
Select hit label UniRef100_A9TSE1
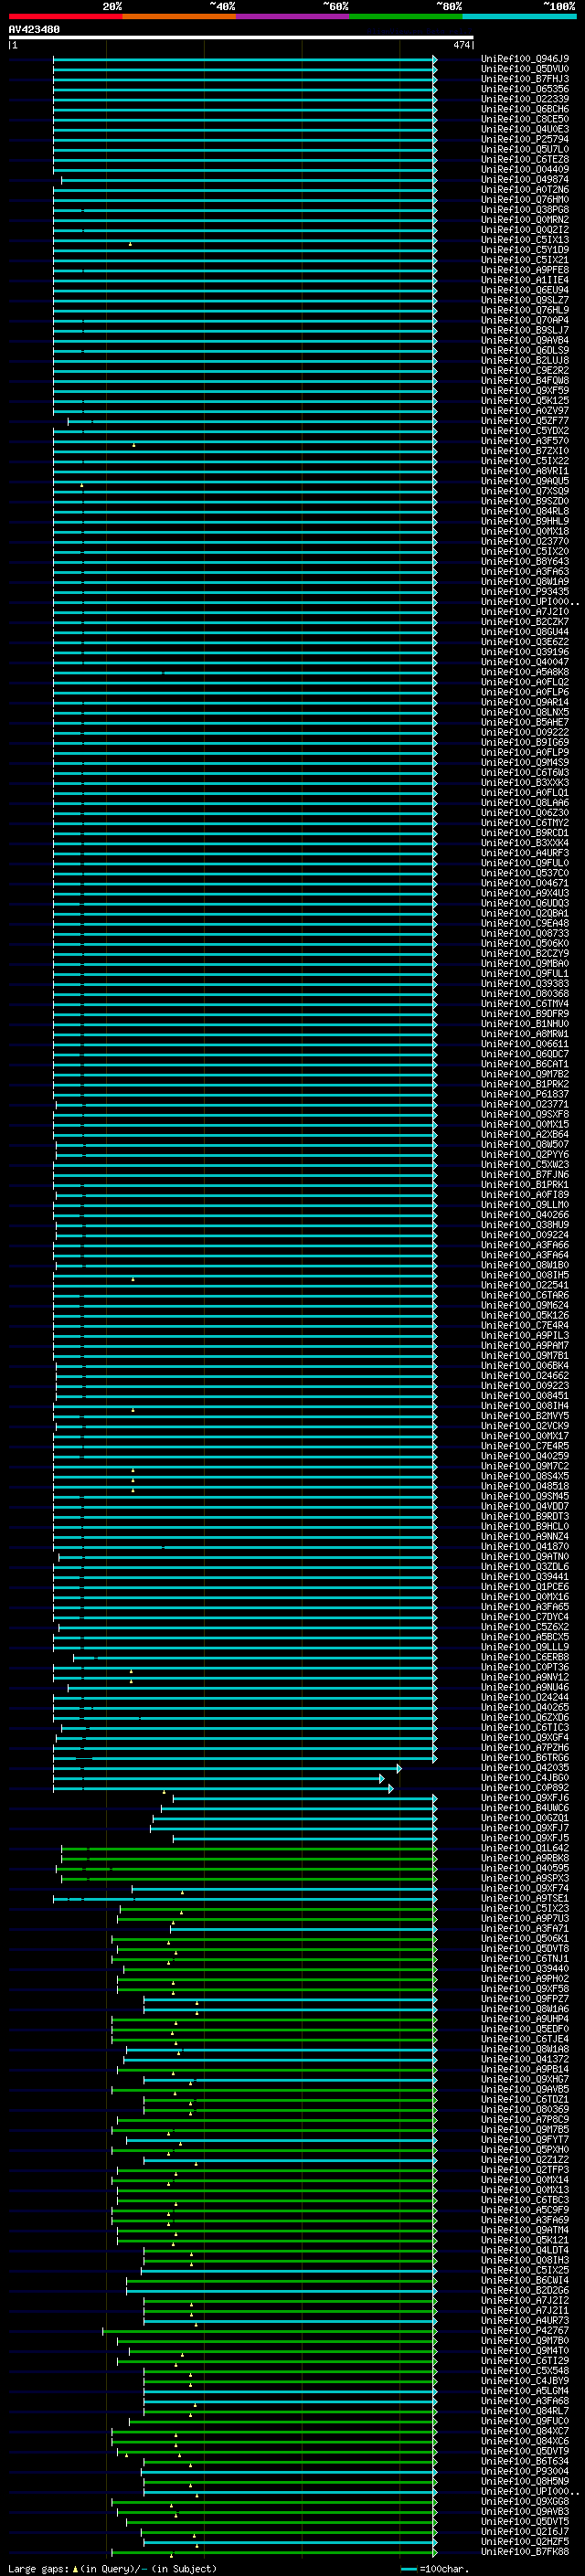click(524, 1898)
